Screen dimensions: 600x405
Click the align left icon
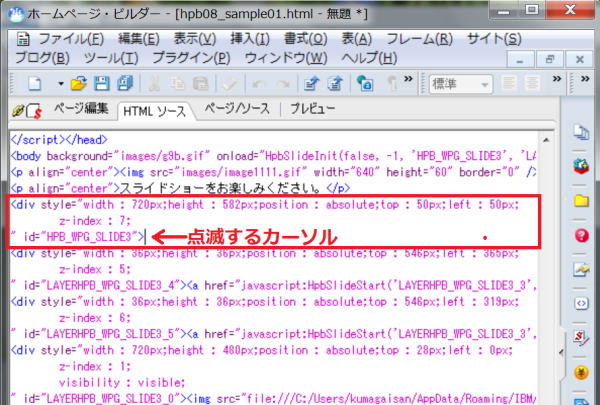coord(509,83)
